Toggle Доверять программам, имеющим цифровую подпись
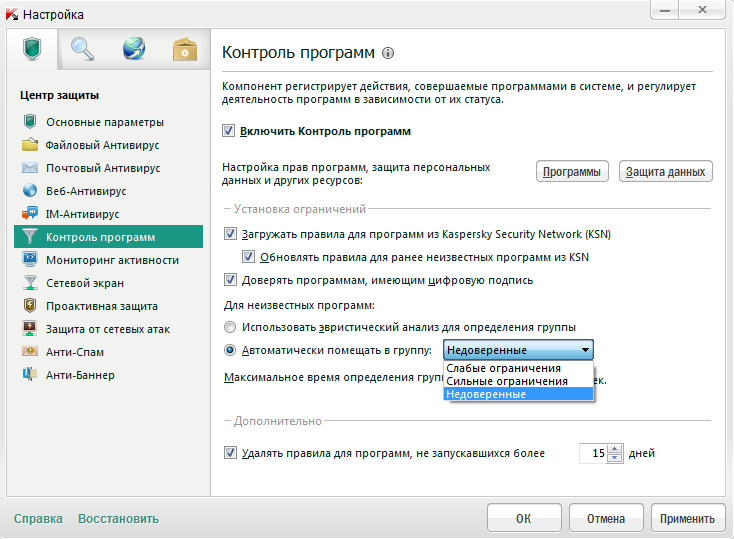Image resolution: width=734 pixels, height=539 pixels. 230,280
